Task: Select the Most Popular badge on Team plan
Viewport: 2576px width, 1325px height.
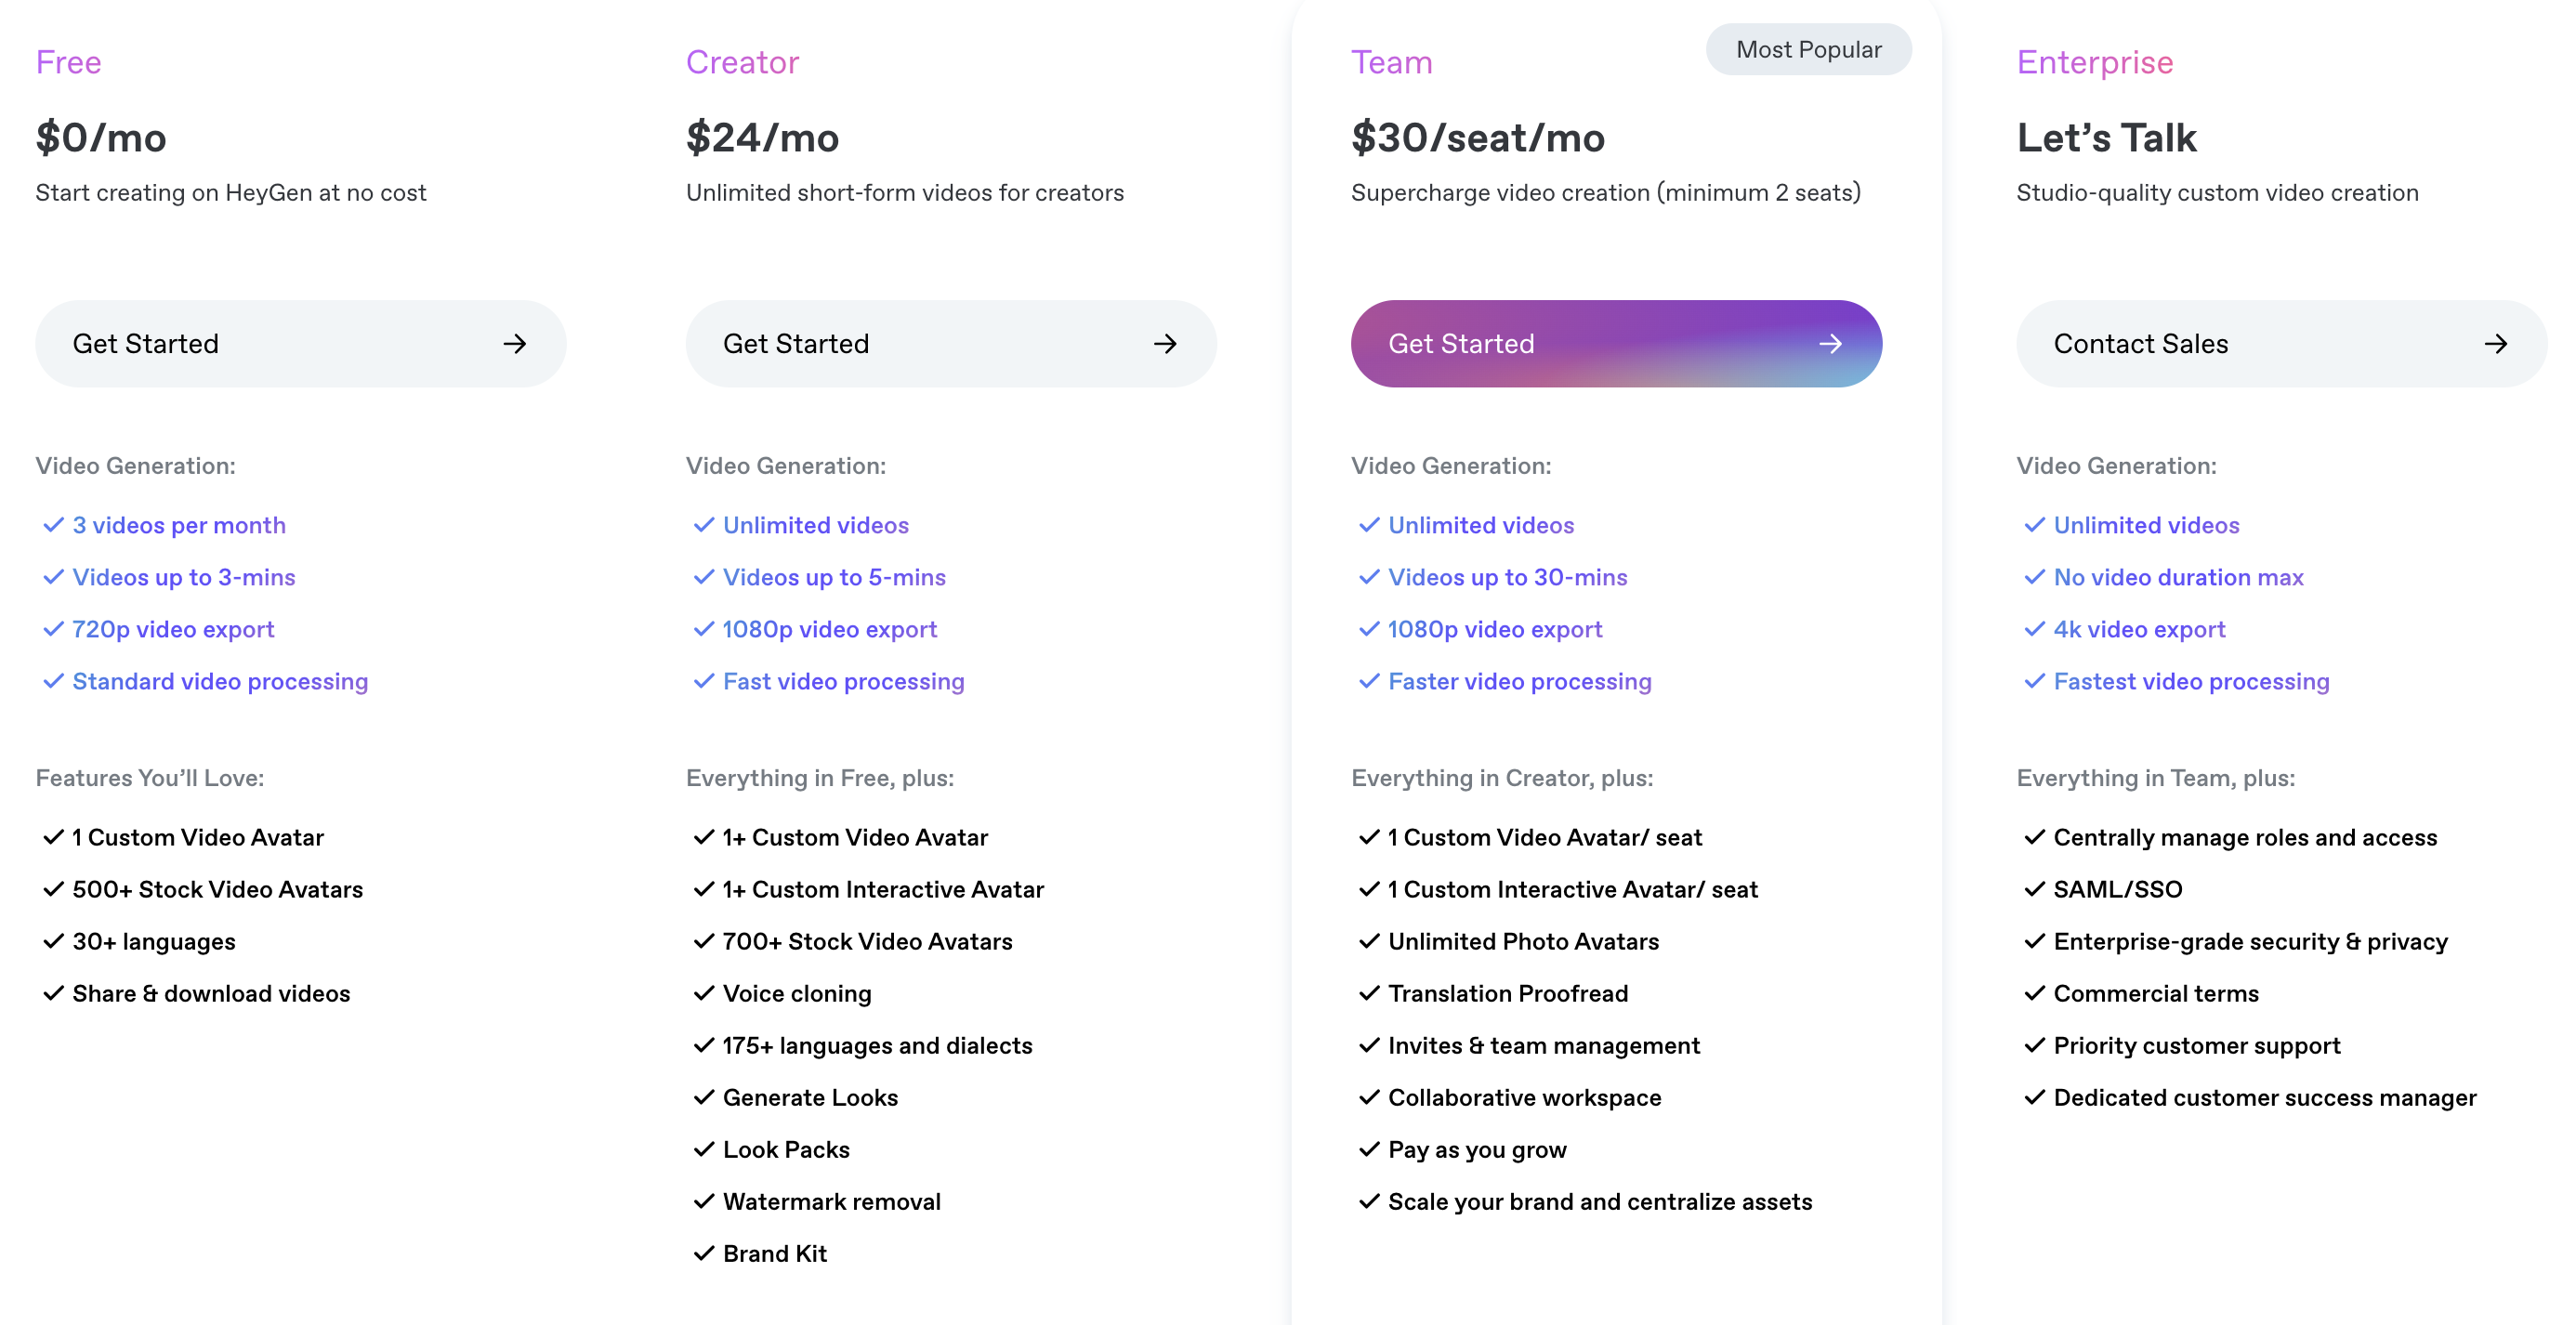Action: [1808, 48]
